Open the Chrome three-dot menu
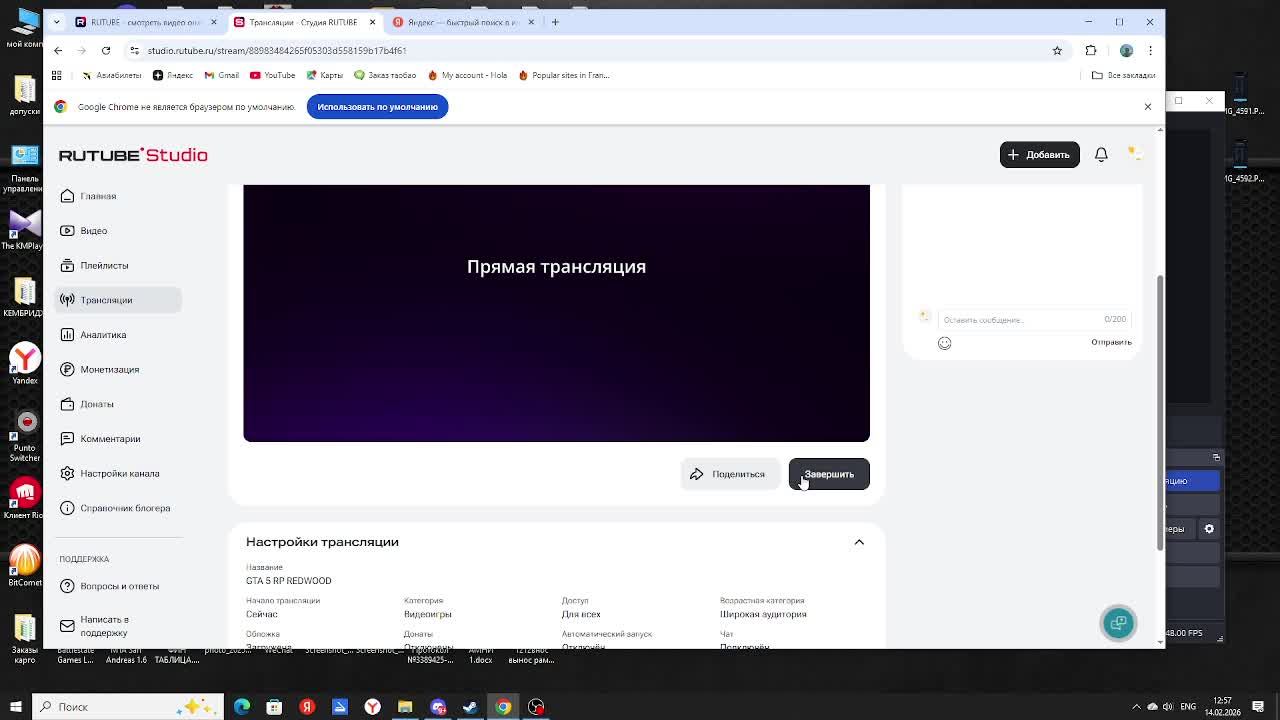Screen dimensions: 1280x720 click(1150, 50)
